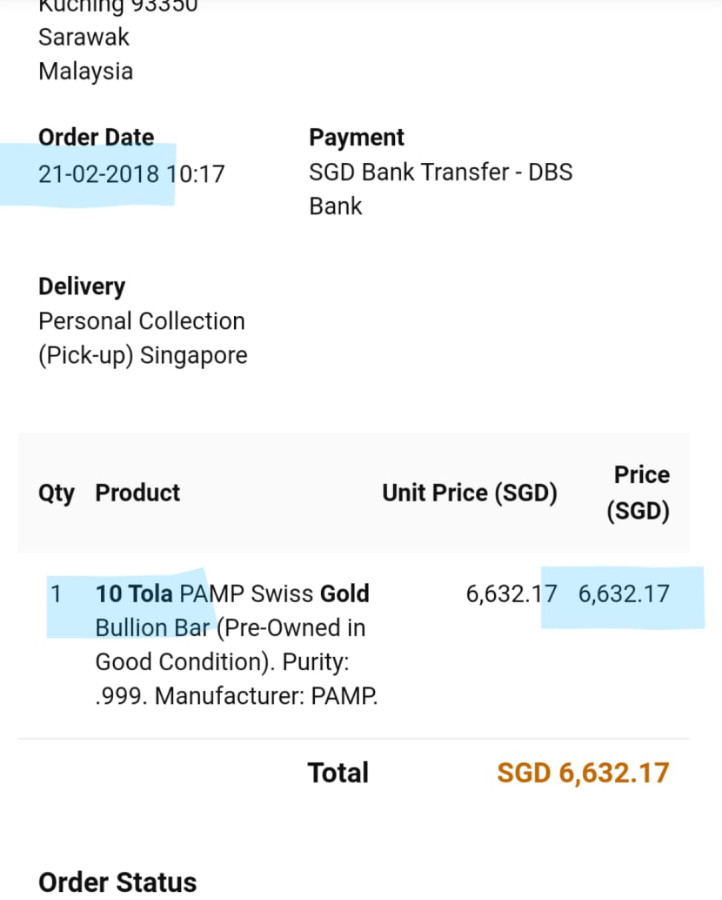The height and width of the screenshot is (900, 722).
Task: Click the unit price 6,632.17 cell
Action: [x=511, y=594]
